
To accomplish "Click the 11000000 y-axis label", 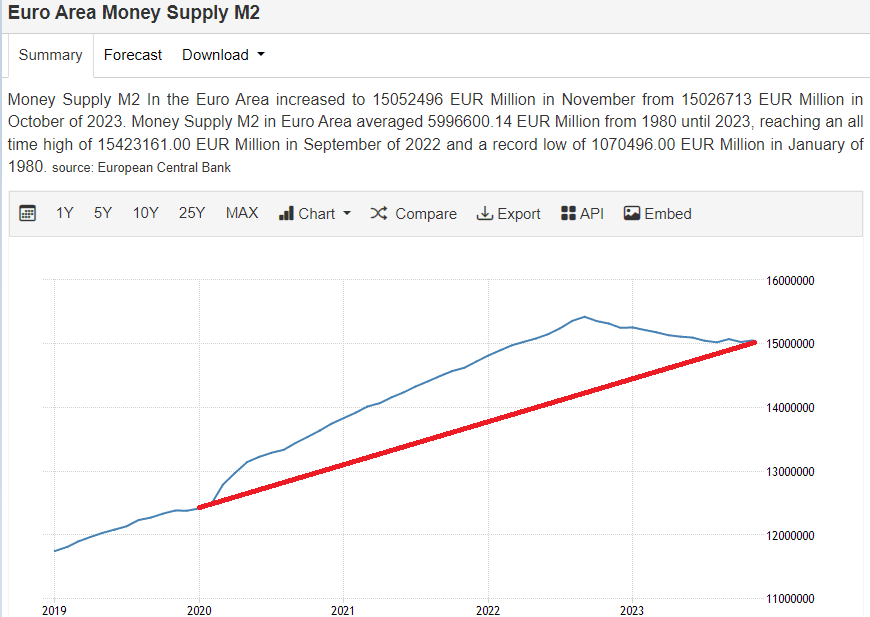I will 790,599.
